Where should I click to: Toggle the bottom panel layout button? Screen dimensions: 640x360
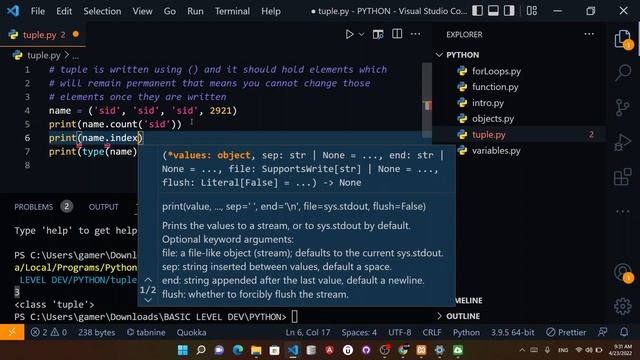493,11
